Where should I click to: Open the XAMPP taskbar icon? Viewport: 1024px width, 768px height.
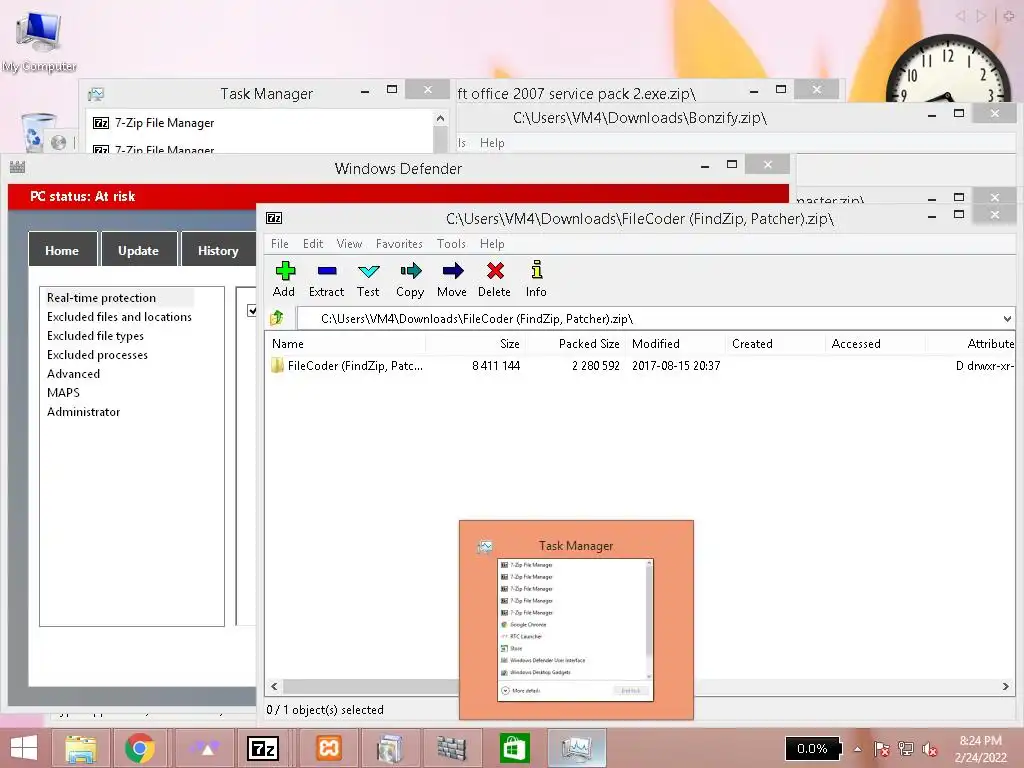(328, 748)
